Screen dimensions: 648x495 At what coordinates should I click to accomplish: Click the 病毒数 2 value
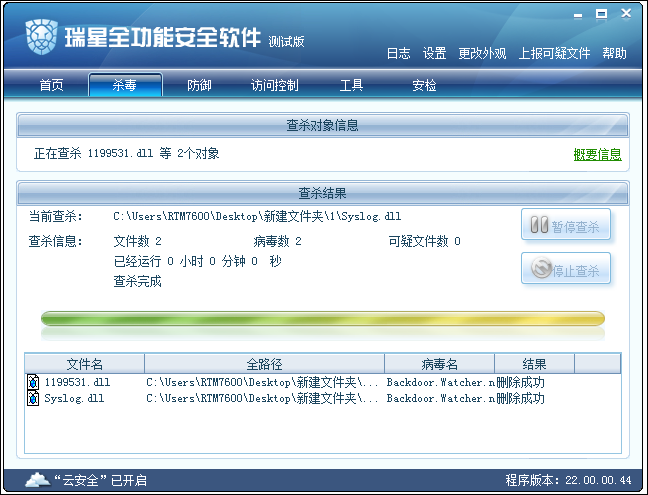tap(277, 241)
